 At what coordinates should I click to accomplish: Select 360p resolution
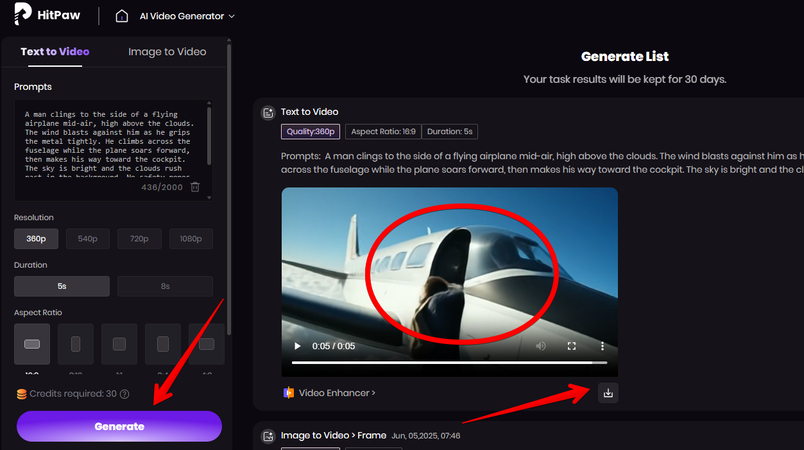(x=36, y=239)
